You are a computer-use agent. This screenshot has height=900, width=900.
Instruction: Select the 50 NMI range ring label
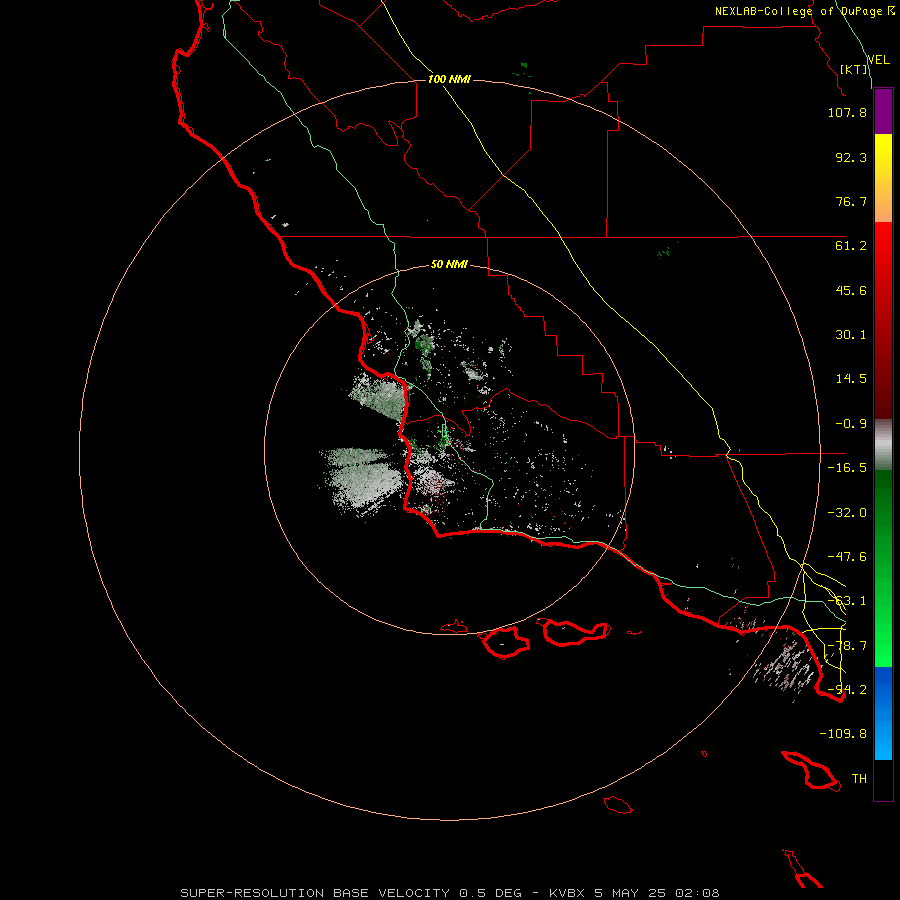449,264
